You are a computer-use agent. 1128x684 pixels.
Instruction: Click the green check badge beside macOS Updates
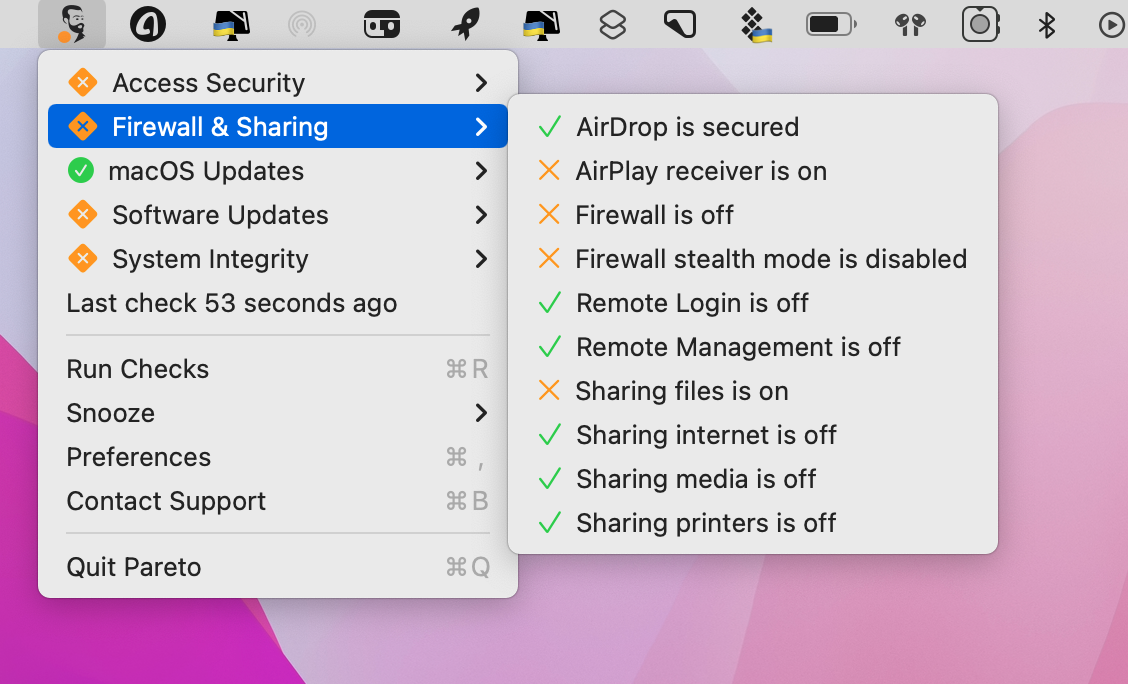81,170
